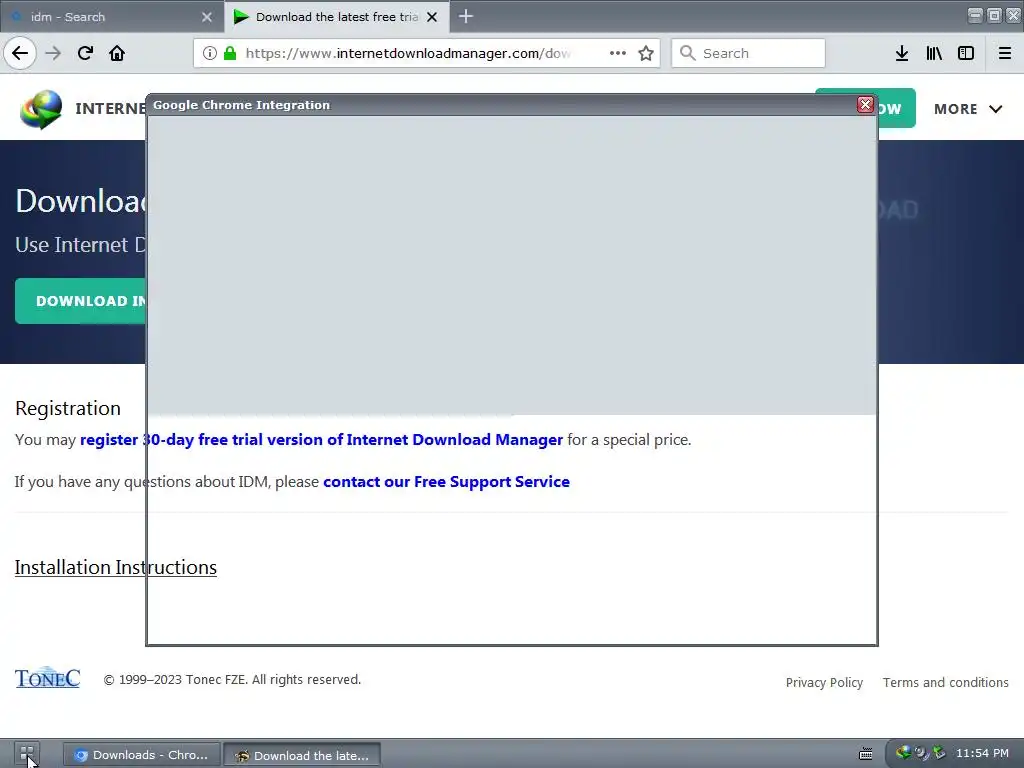The image size is (1024, 768).
Task: Switch to 'Downloads - Chro...' taskbar window
Action: point(141,755)
